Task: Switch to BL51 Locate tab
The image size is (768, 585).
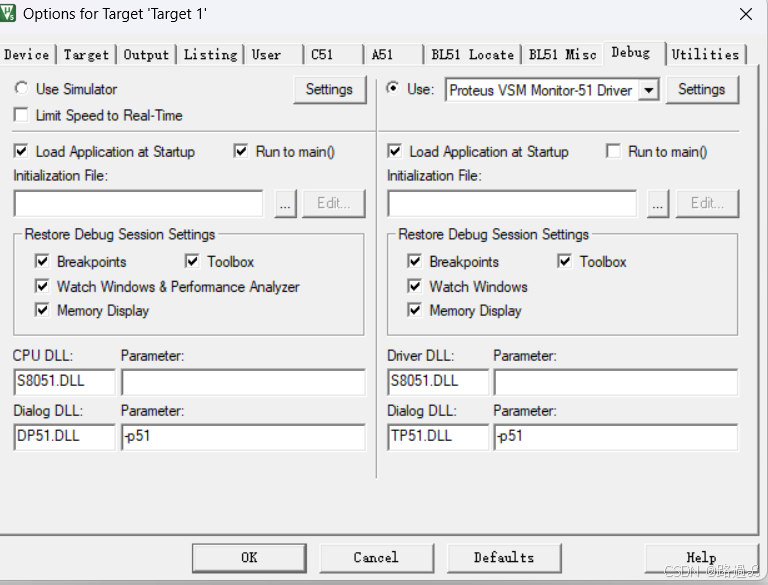Action: tap(472, 54)
